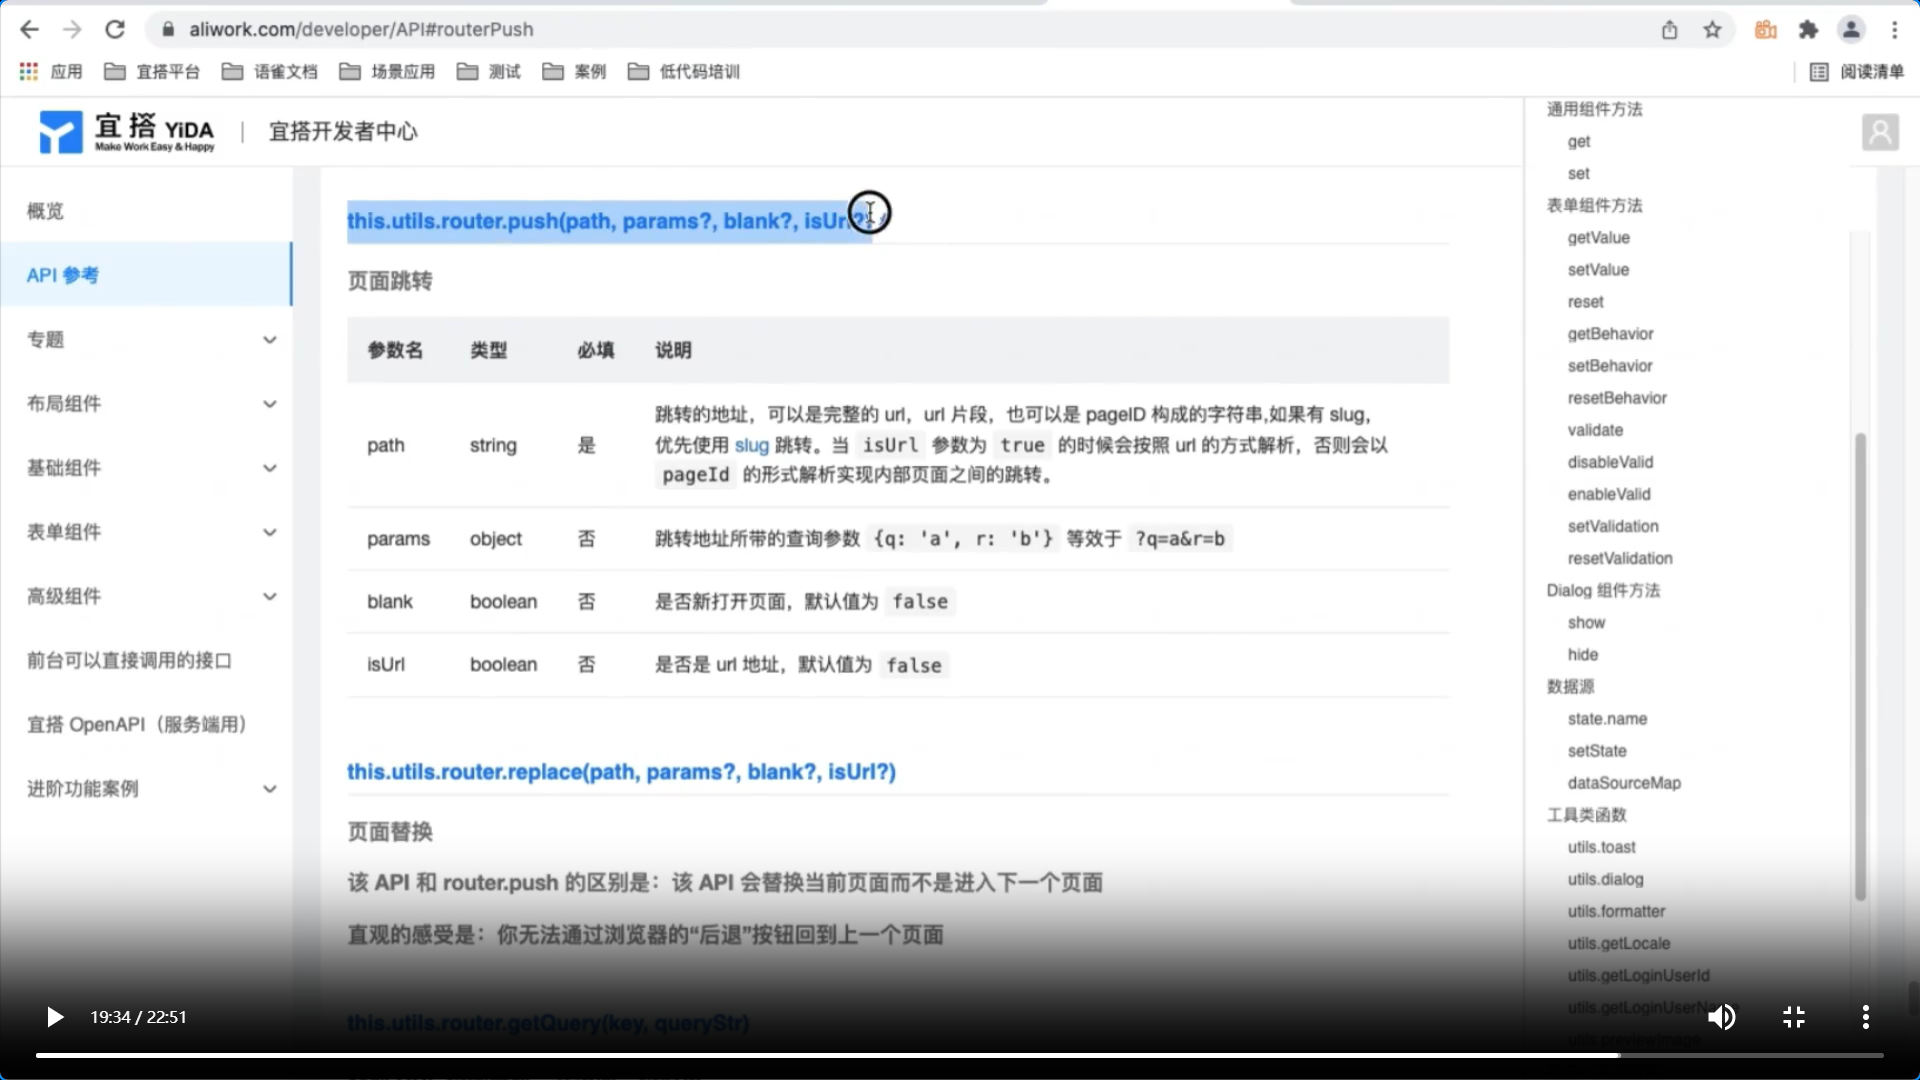Select API 参考 in sidebar
This screenshot has height=1080, width=1920.
62,275
